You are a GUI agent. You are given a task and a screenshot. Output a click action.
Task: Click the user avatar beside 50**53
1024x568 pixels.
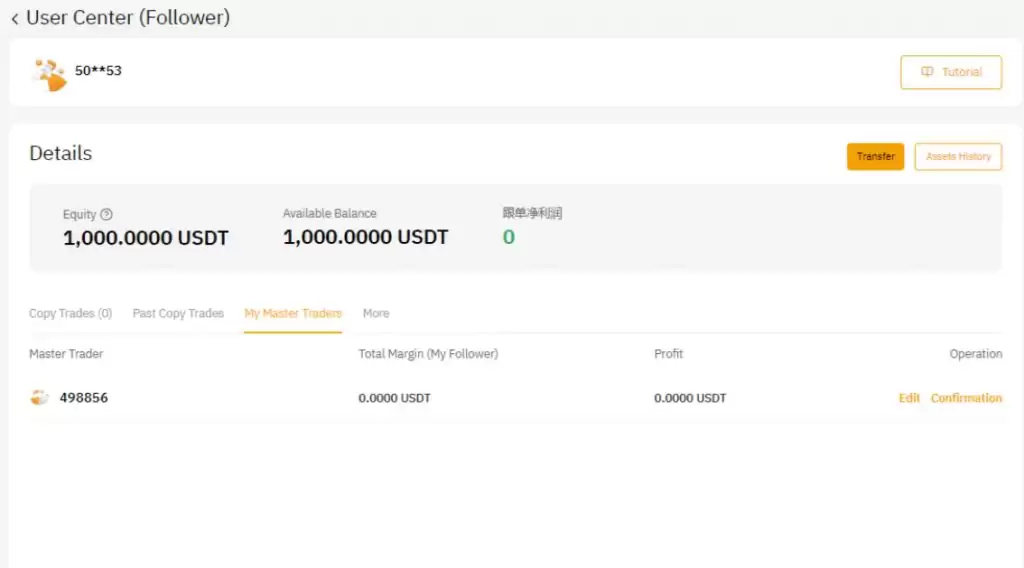tap(48, 74)
